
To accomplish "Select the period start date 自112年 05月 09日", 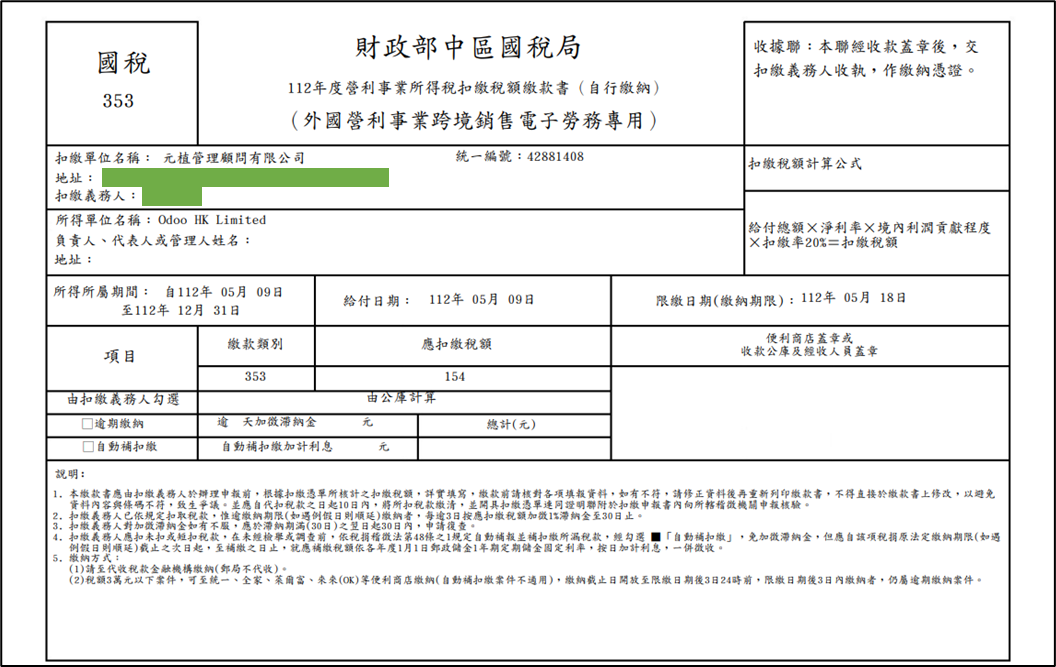I will point(224,292).
